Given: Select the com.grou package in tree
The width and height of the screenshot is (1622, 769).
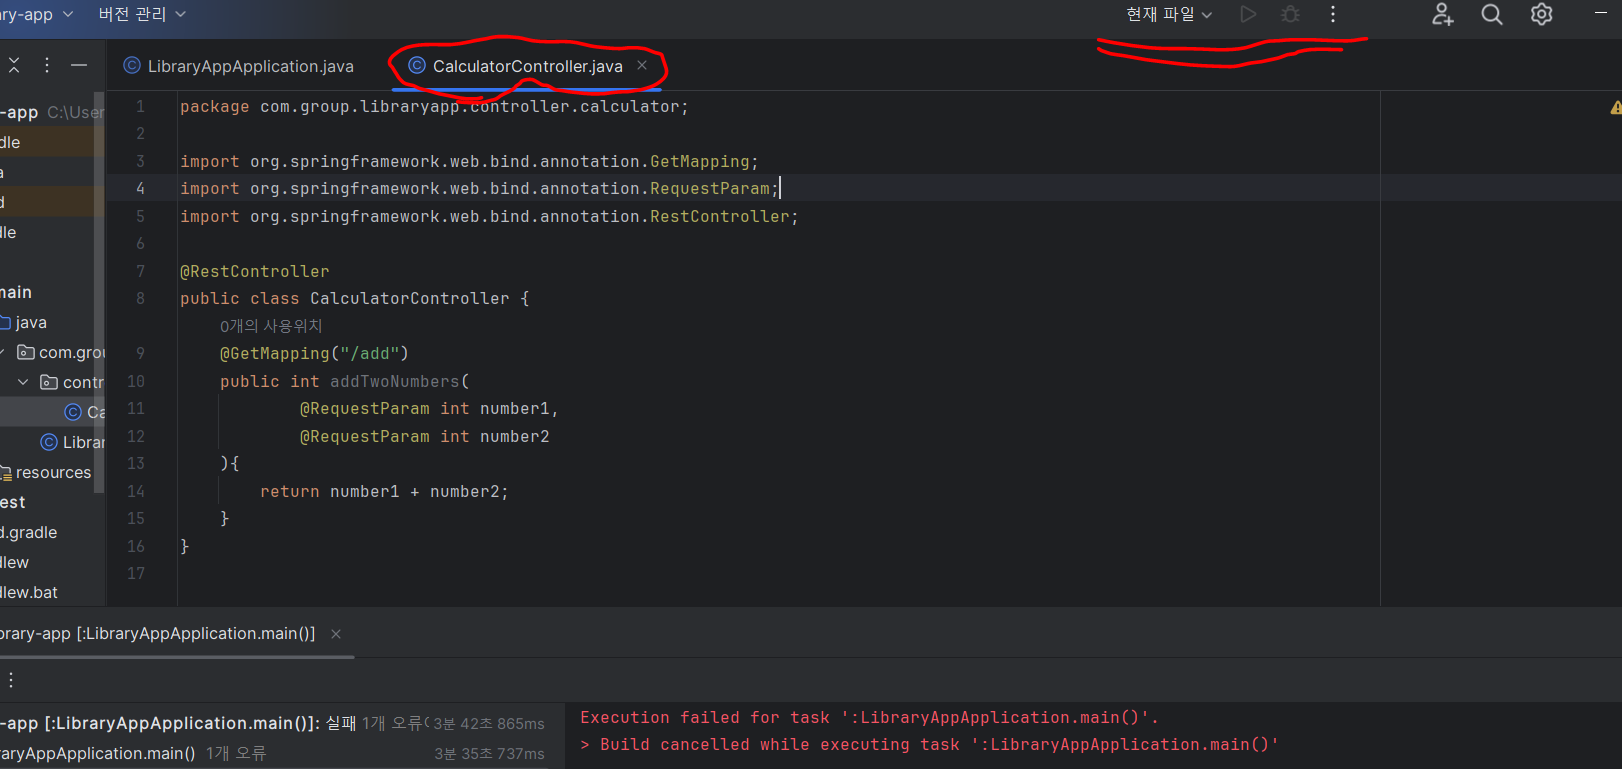Looking at the screenshot, I should point(61,352).
